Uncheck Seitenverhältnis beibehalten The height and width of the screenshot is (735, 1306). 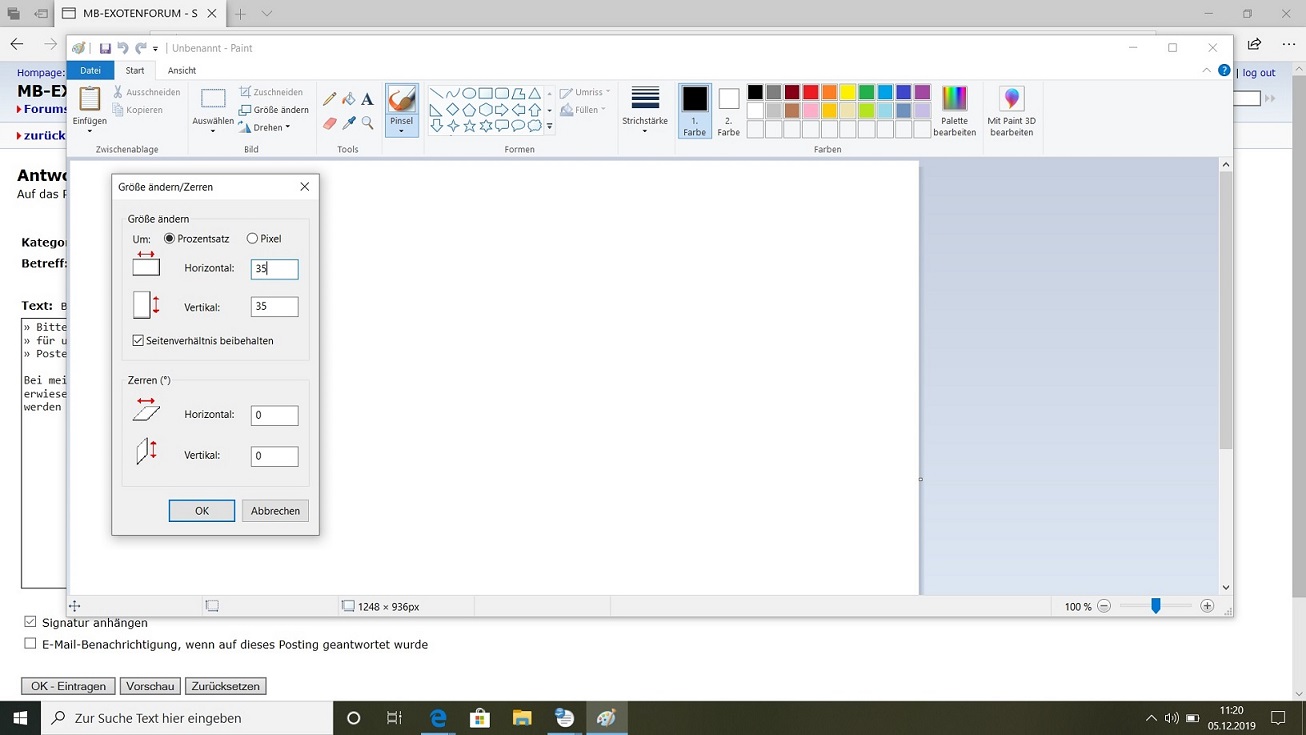coord(138,341)
